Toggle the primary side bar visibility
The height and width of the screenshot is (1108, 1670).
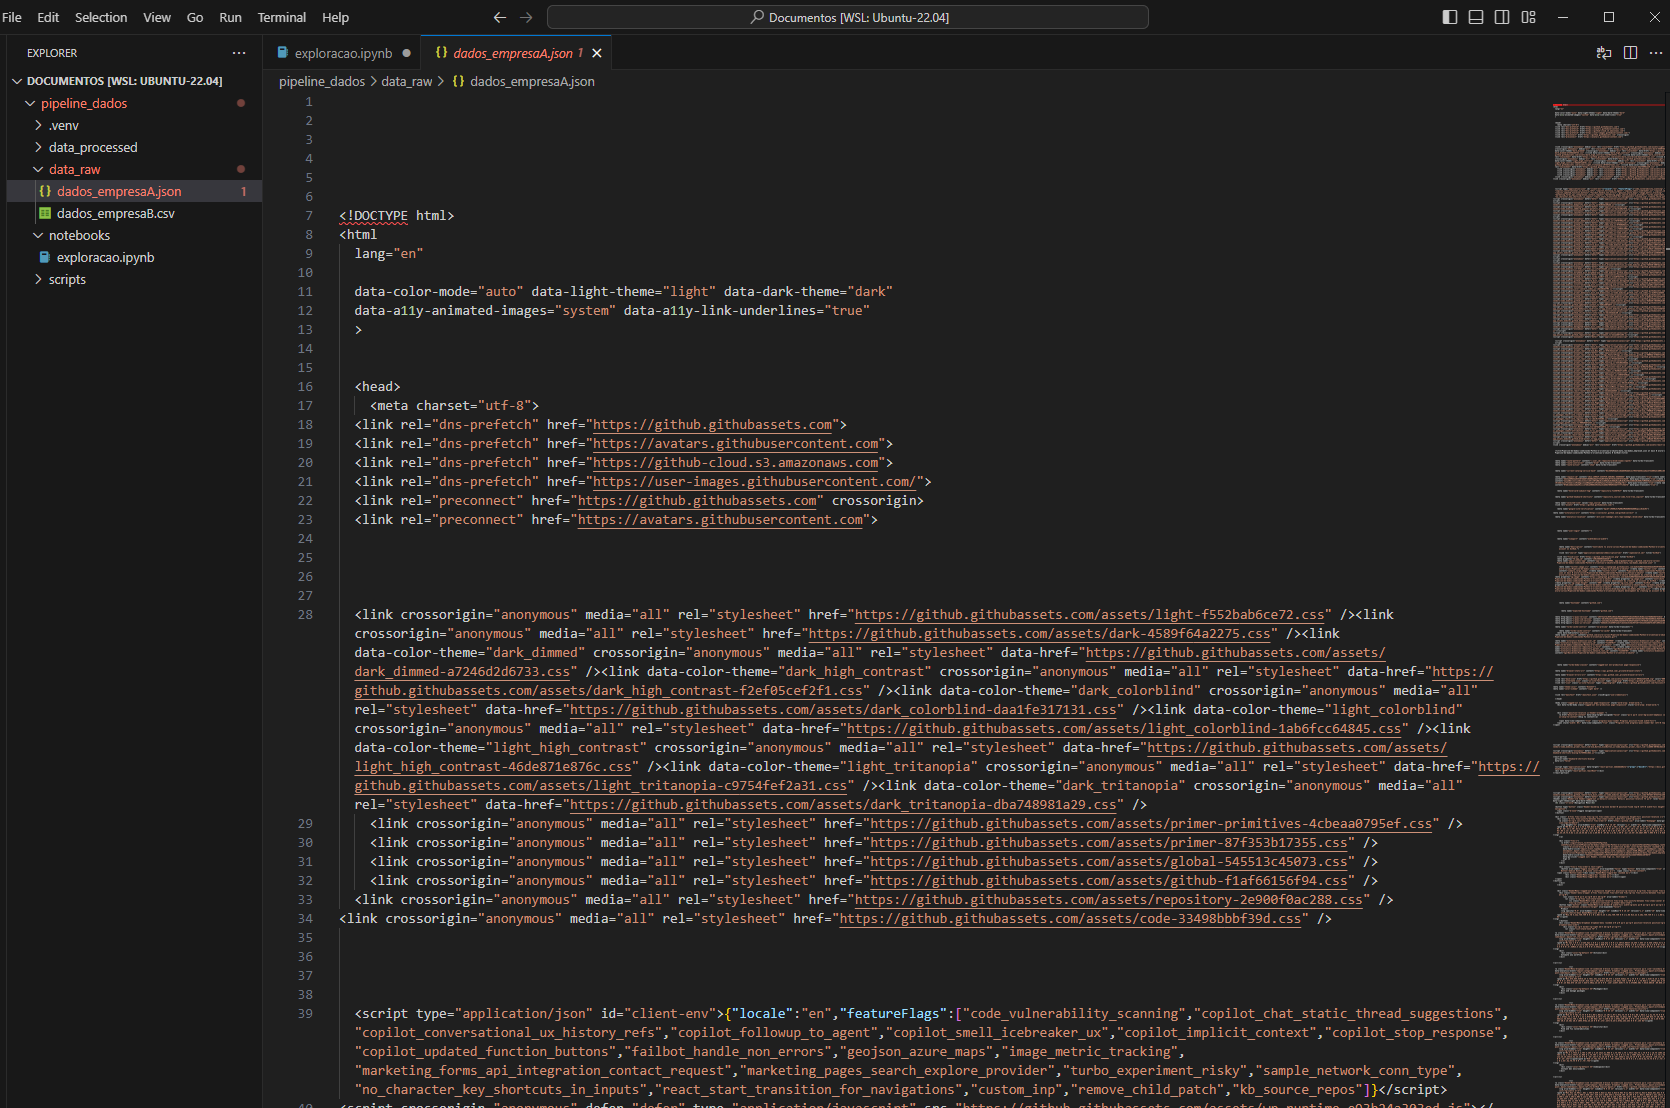[1450, 17]
